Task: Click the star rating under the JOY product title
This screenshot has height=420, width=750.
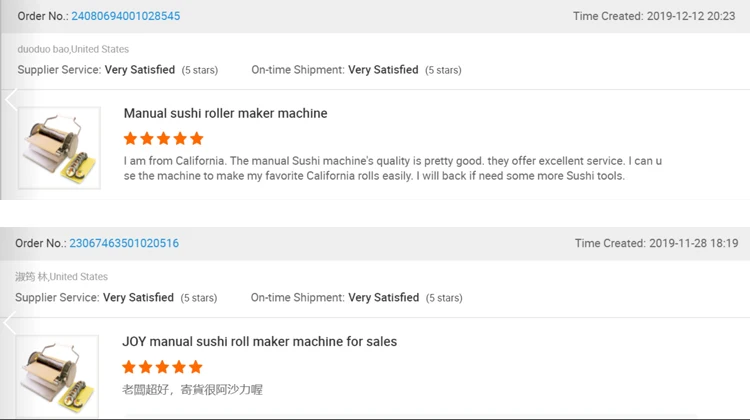Action: 162,367
